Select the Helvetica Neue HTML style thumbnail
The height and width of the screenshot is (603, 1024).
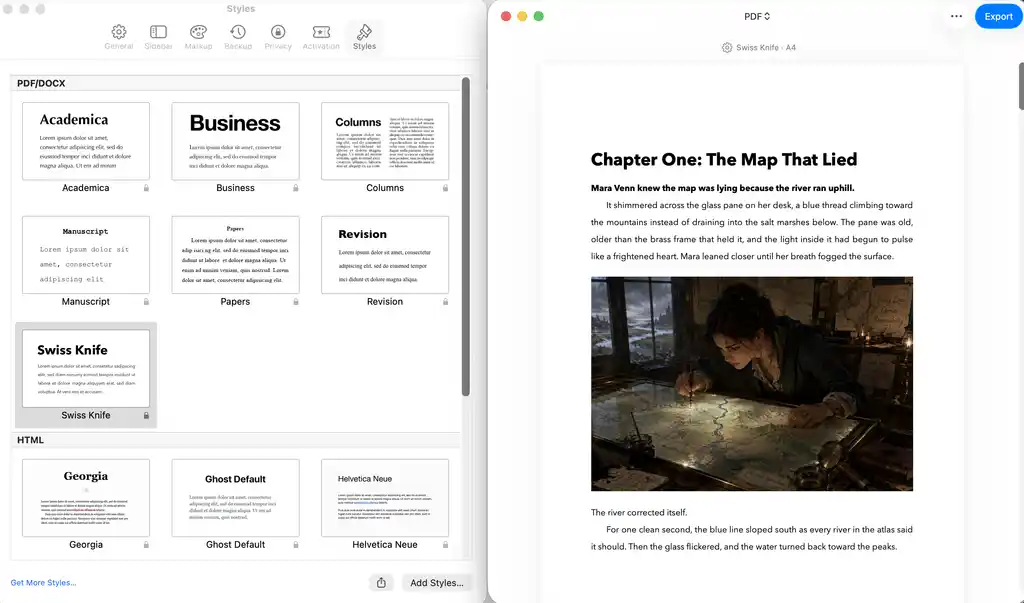385,498
